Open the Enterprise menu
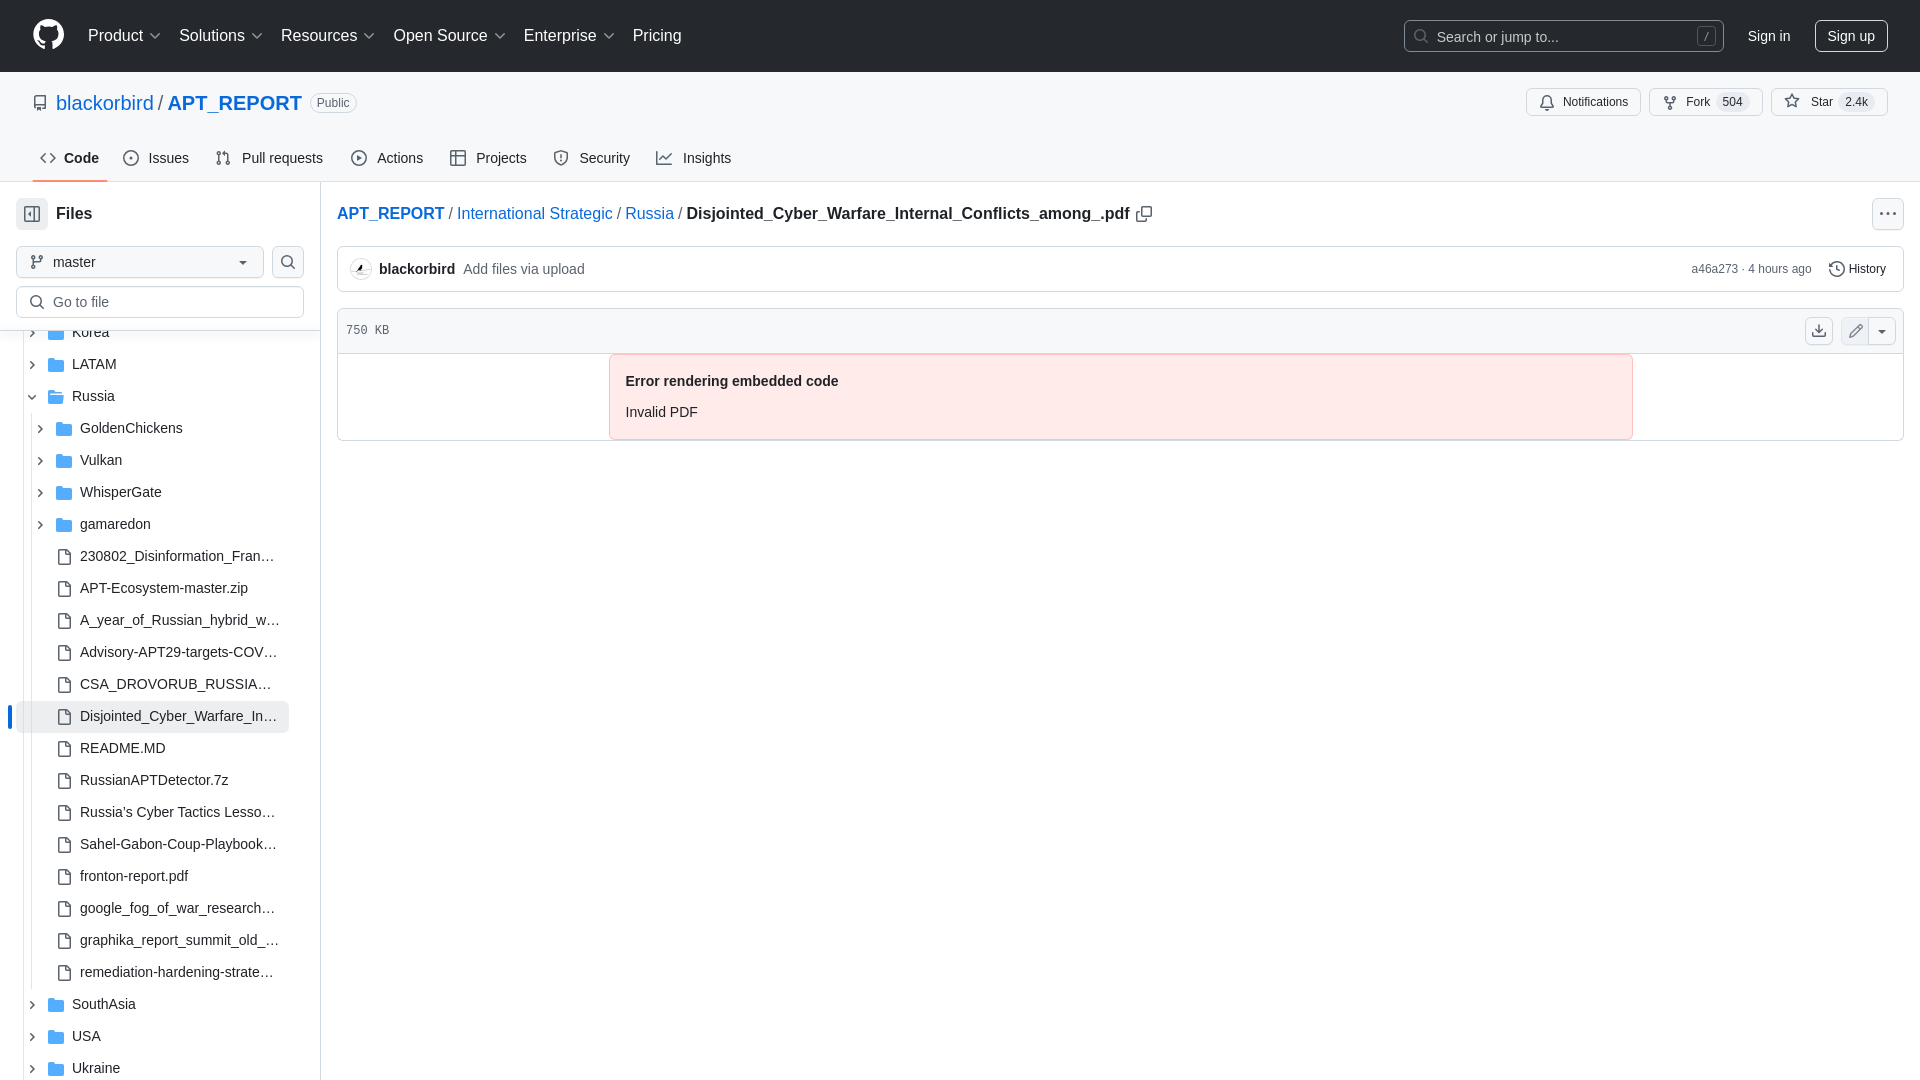This screenshot has height=1080, width=1920. 569,36
